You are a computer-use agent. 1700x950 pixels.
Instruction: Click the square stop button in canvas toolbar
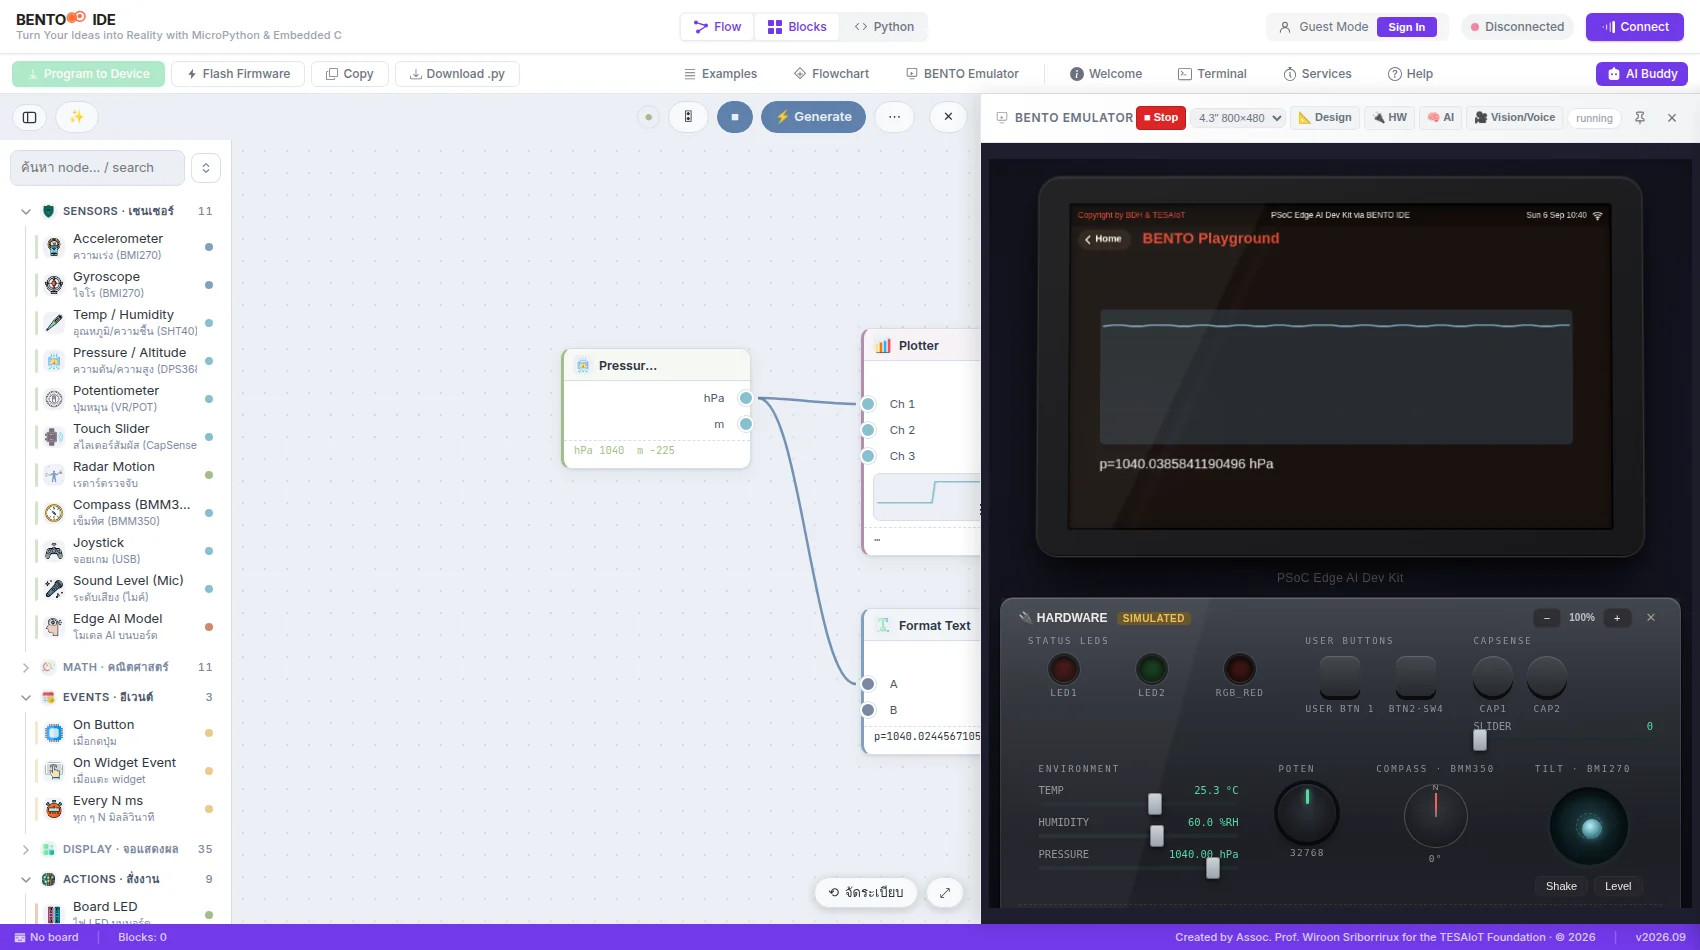click(735, 117)
